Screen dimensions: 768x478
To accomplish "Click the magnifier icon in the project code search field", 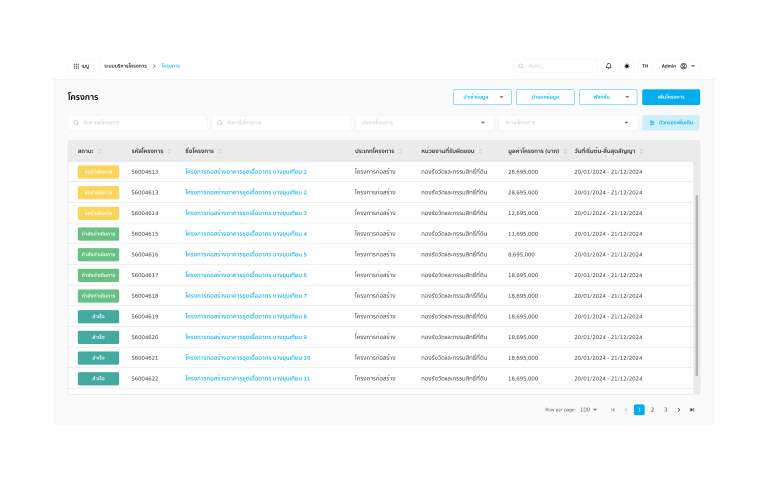I will point(76,123).
